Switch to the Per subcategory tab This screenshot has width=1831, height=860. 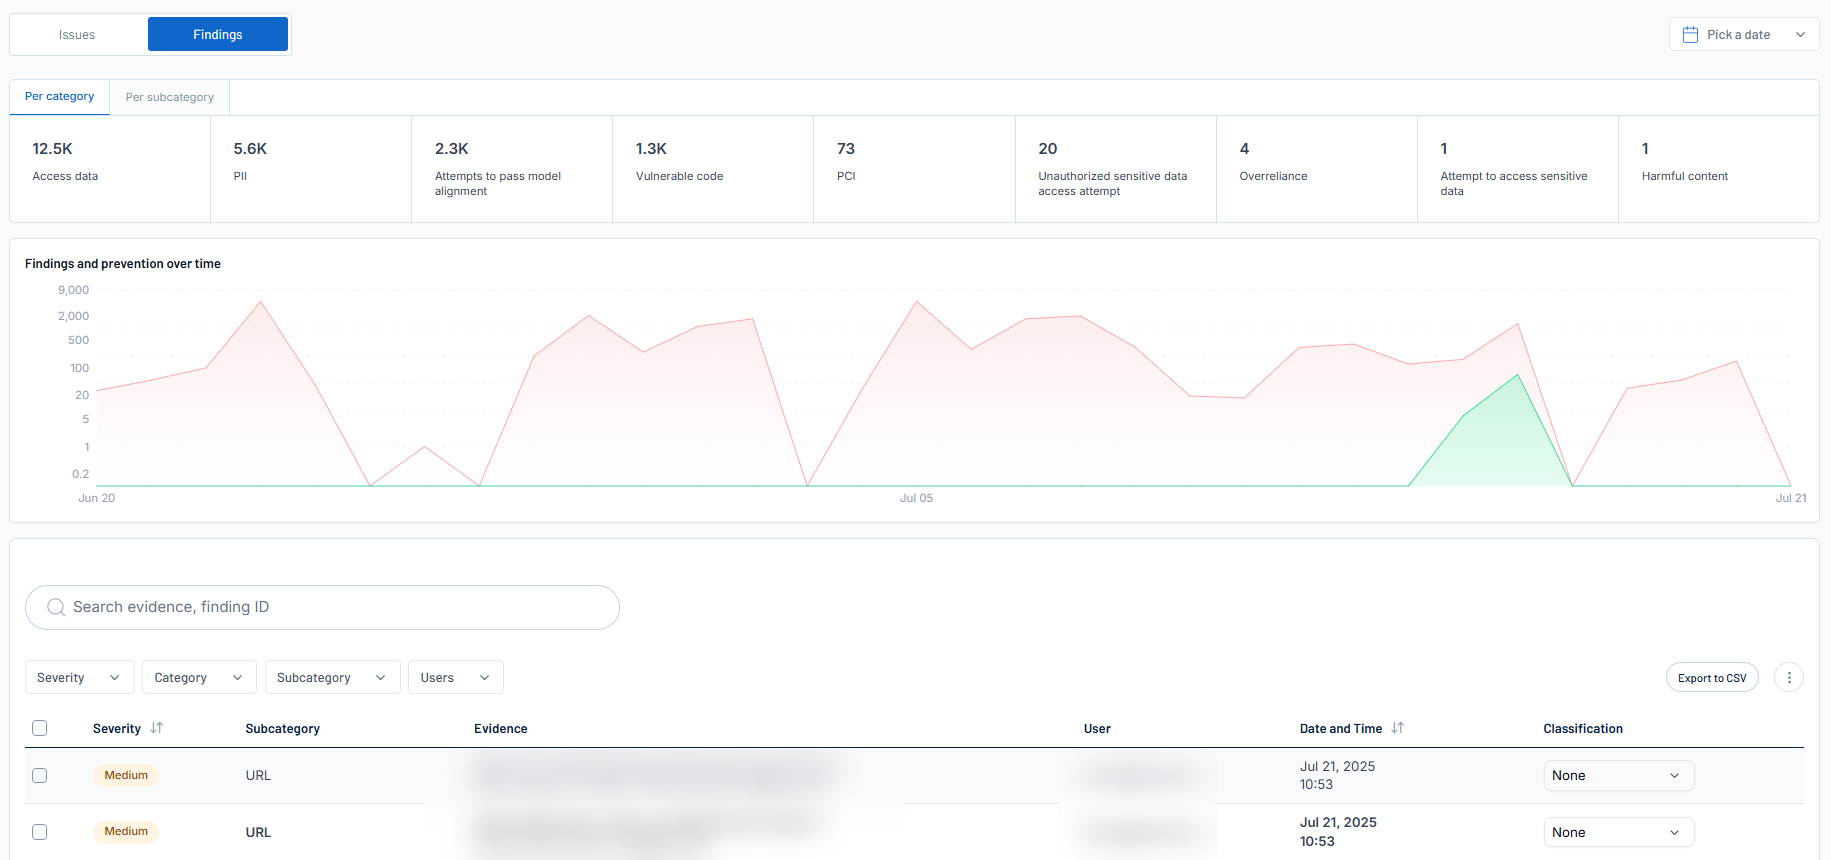pyautogui.click(x=169, y=97)
